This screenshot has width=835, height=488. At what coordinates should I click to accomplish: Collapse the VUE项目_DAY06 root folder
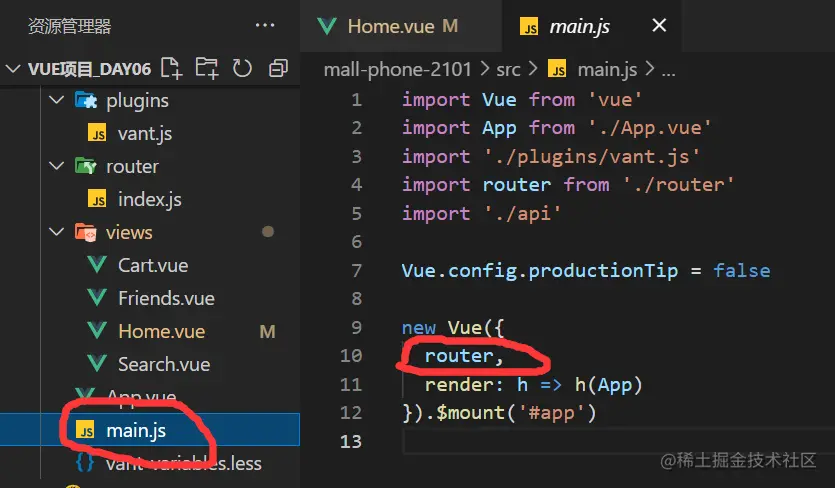[13, 69]
